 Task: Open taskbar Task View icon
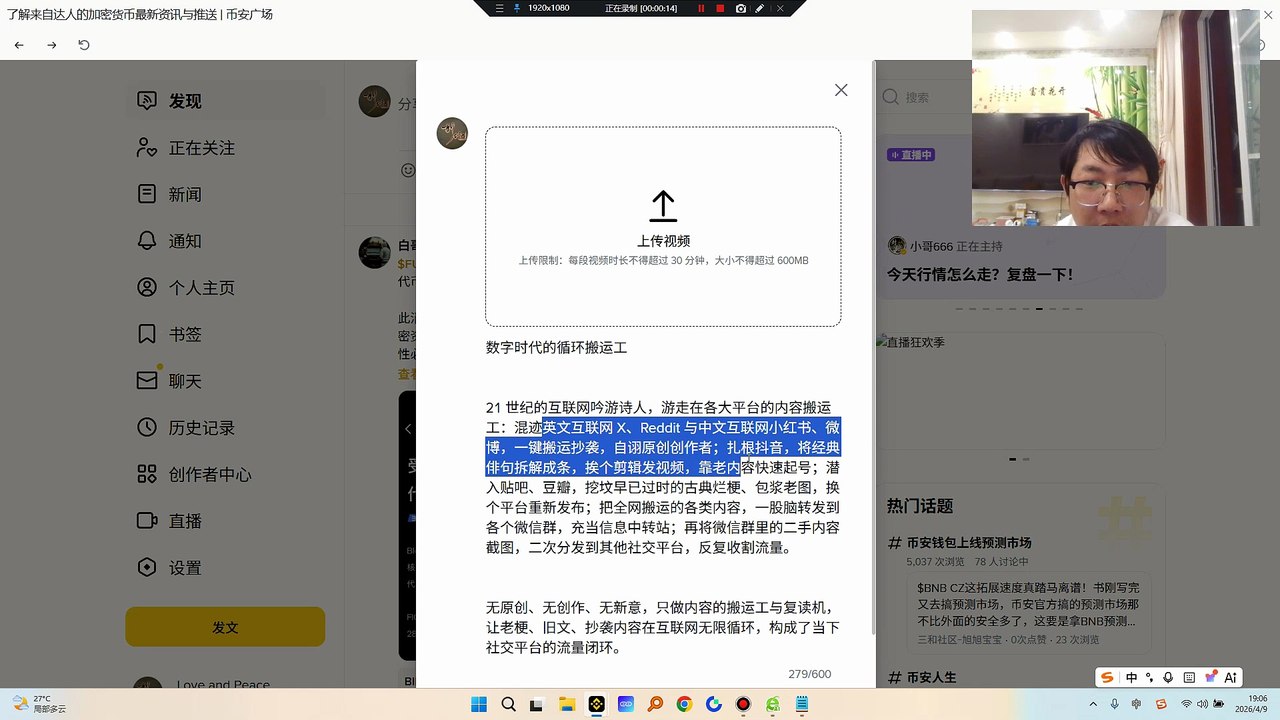pyautogui.click(x=536, y=704)
